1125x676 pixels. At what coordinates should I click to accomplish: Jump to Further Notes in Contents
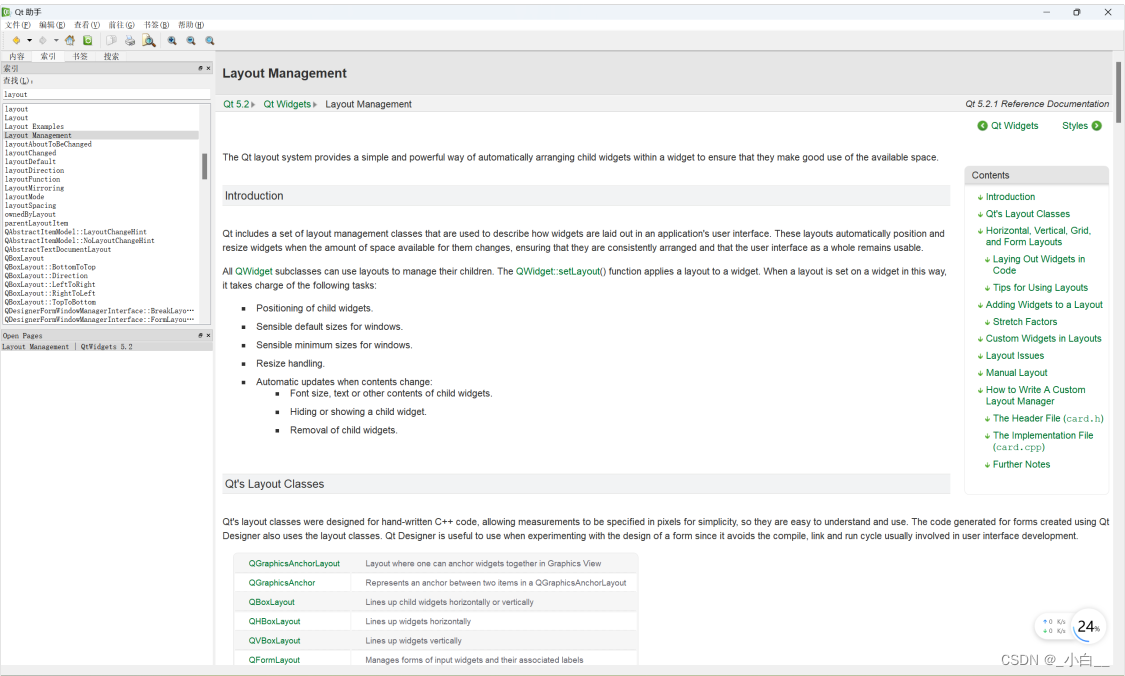click(1021, 464)
